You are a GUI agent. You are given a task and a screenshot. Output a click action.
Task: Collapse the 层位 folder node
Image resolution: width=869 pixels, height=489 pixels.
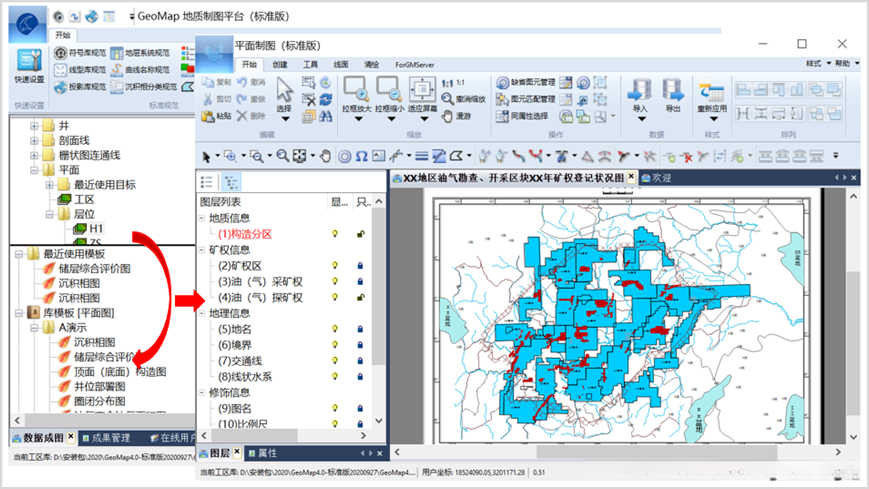tap(49, 214)
